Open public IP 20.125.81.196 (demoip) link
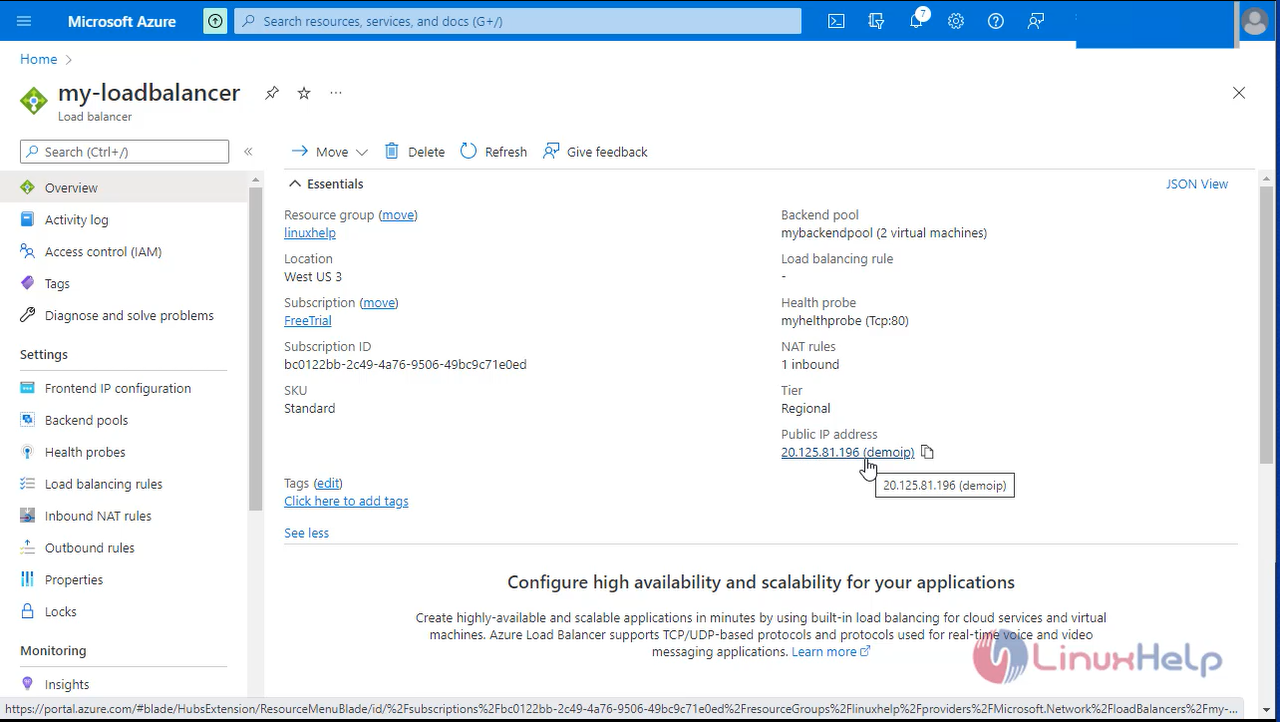 coord(847,452)
